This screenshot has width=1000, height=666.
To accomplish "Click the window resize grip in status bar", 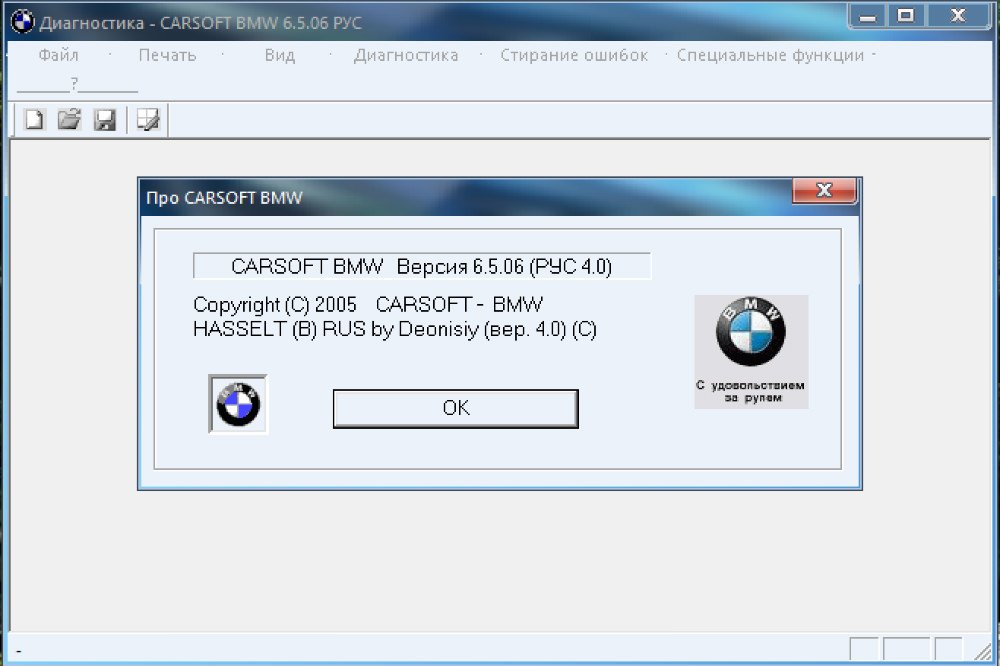I will [983, 649].
